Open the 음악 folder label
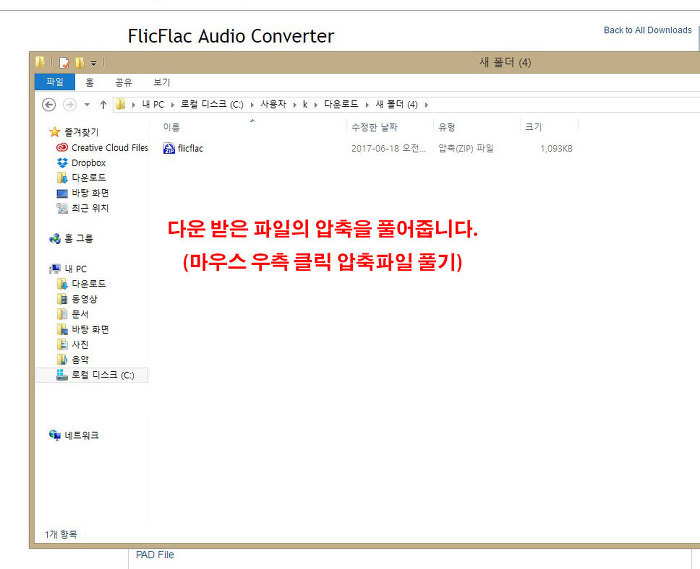Viewport: 700px width, 569px height. click(80, 360)
